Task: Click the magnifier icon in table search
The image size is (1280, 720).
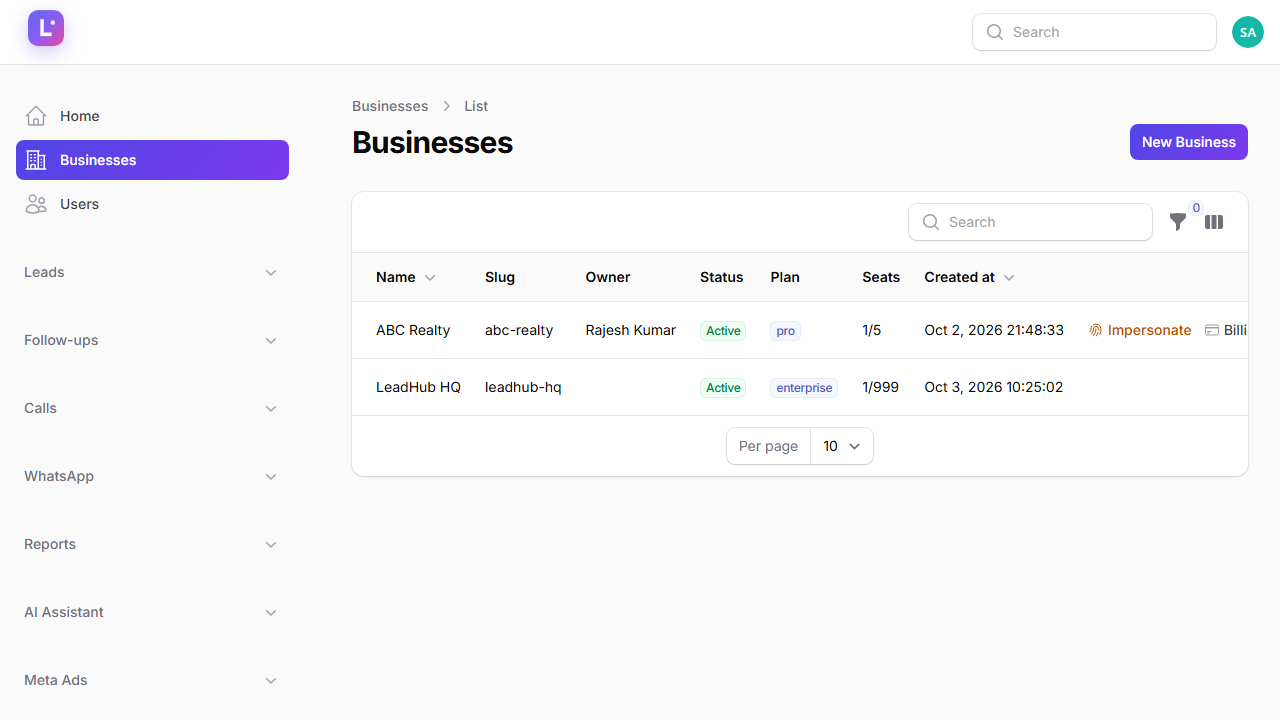Action: coord(931,222)
